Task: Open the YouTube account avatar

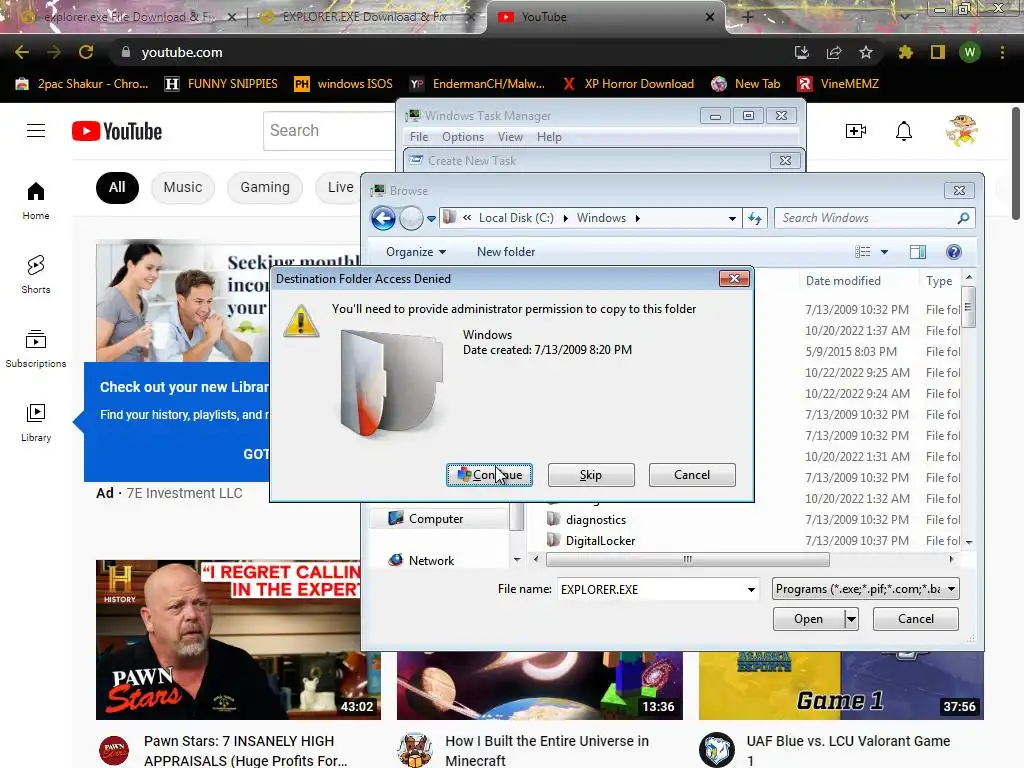Action: [x=961, y=131]
